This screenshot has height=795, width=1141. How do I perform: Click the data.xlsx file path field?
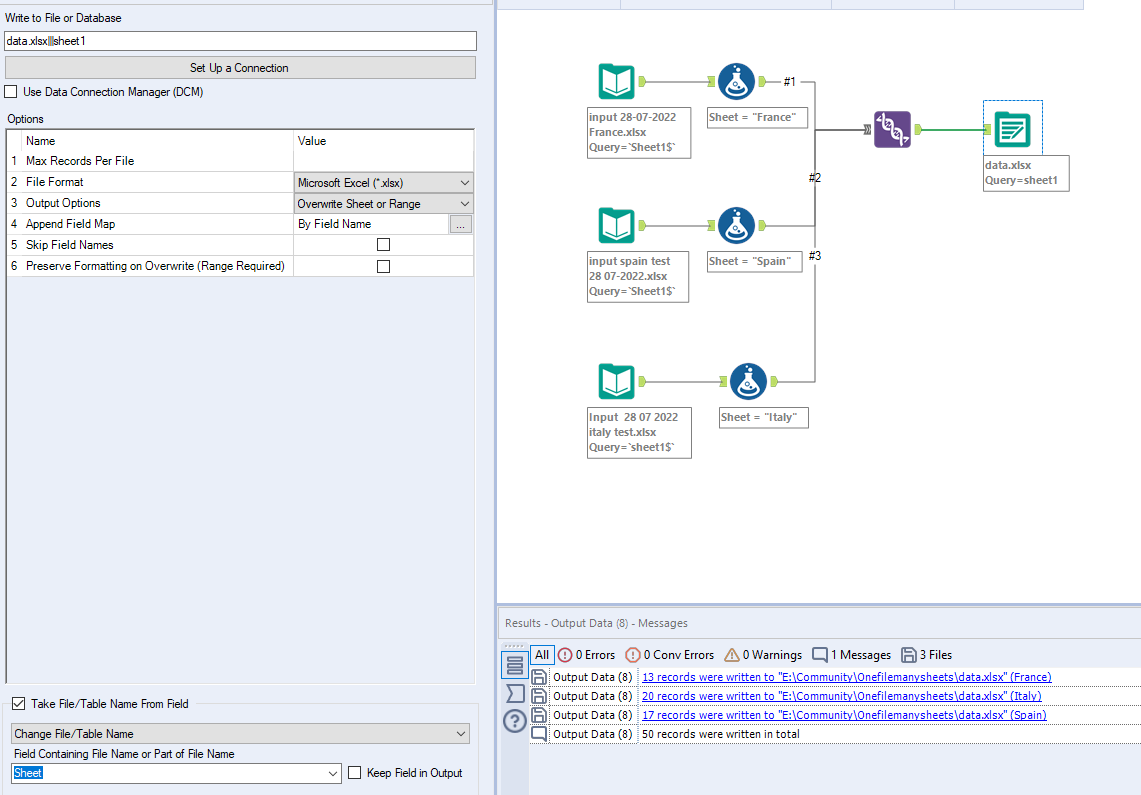click(240, 41)
